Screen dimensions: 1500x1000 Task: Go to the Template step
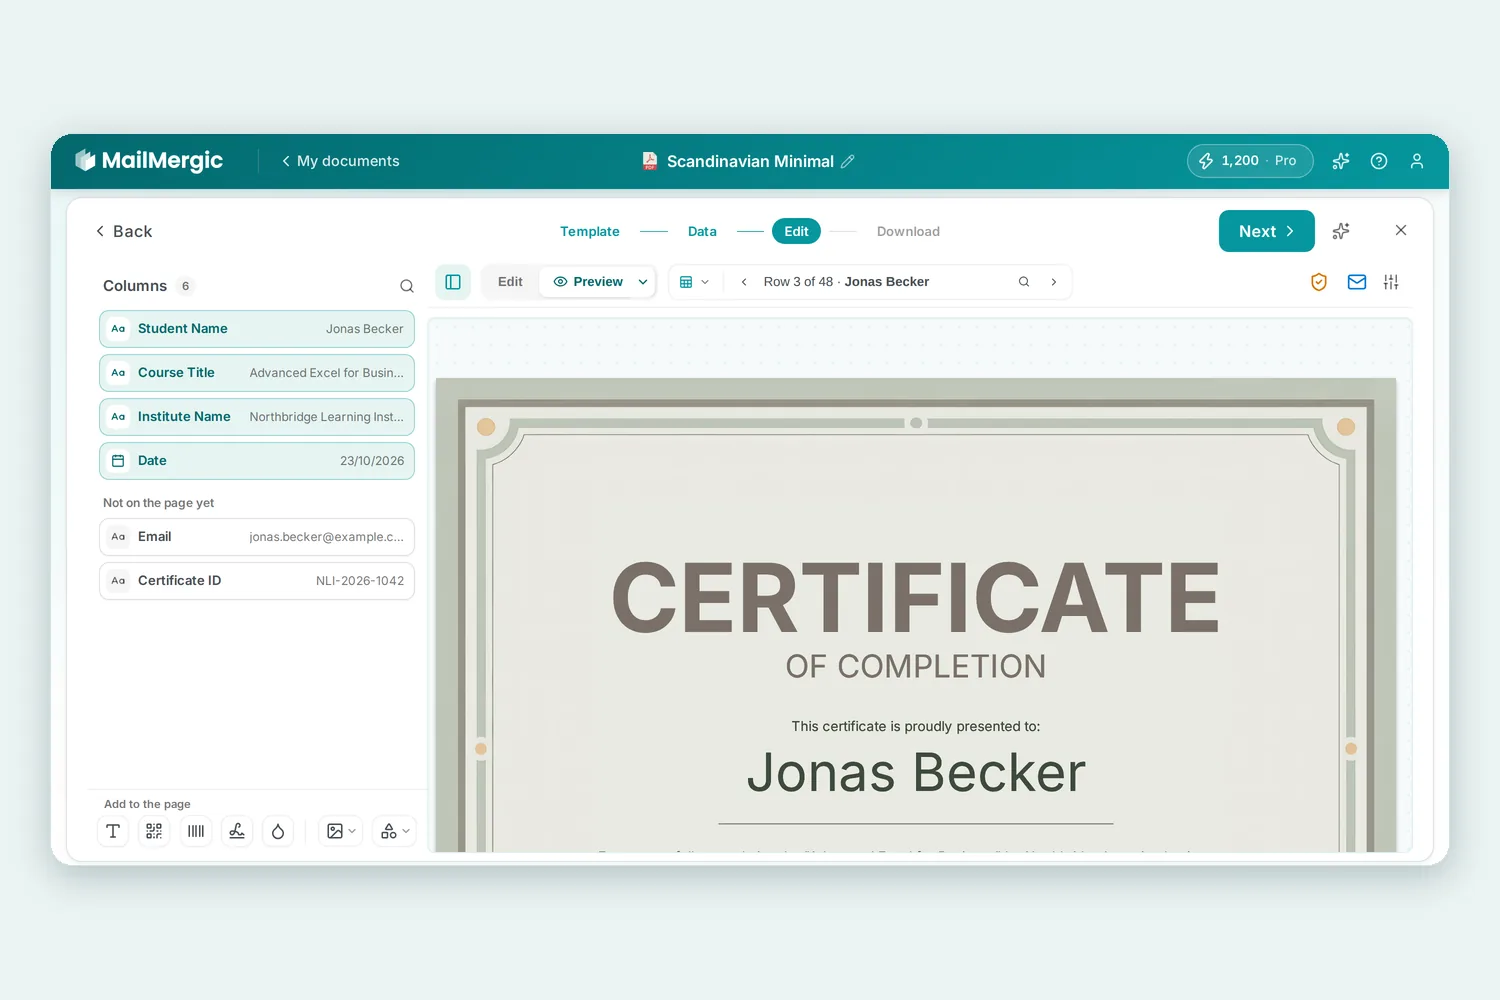(x=590, y=231)
